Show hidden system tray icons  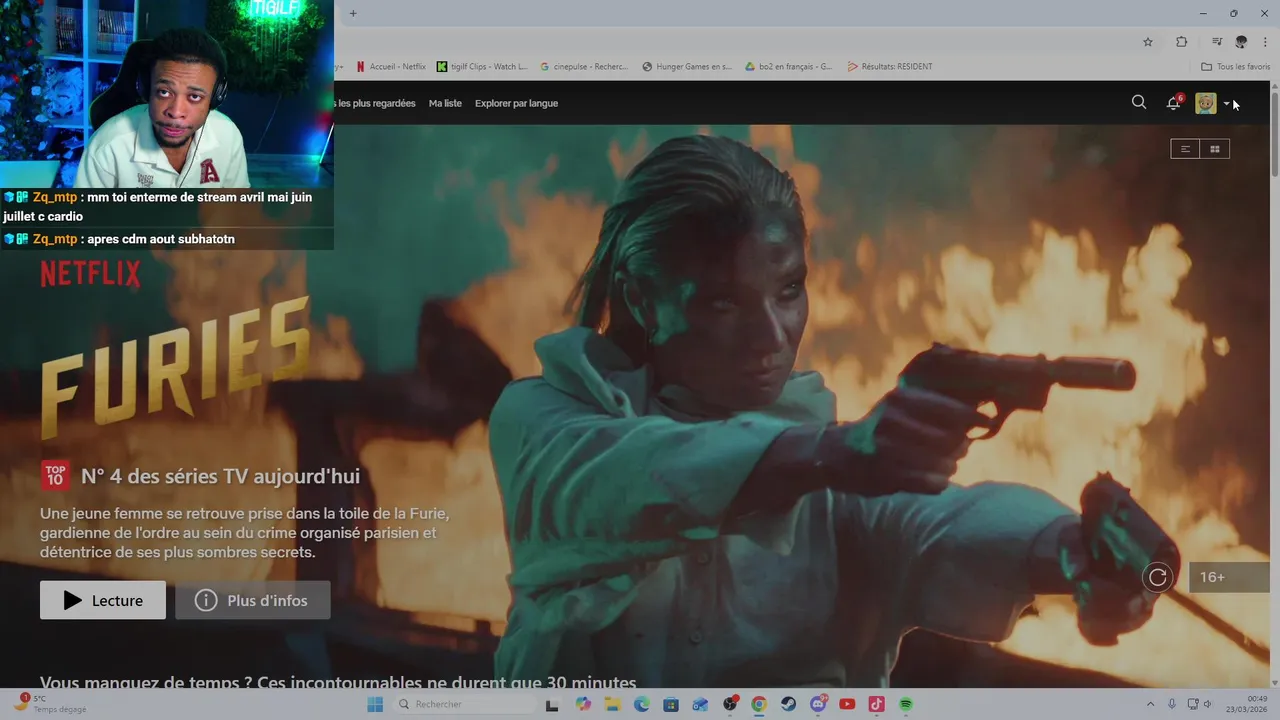point(1150,704)
